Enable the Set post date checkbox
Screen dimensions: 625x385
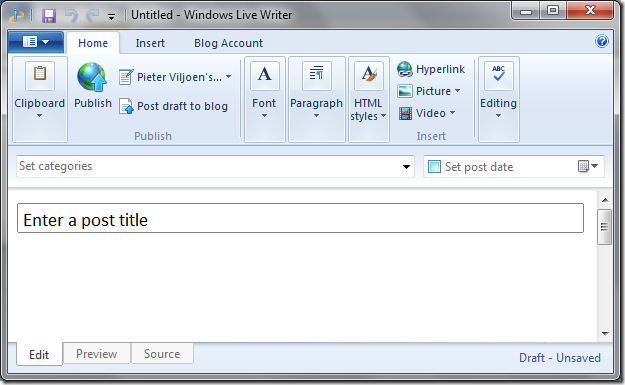434,167
